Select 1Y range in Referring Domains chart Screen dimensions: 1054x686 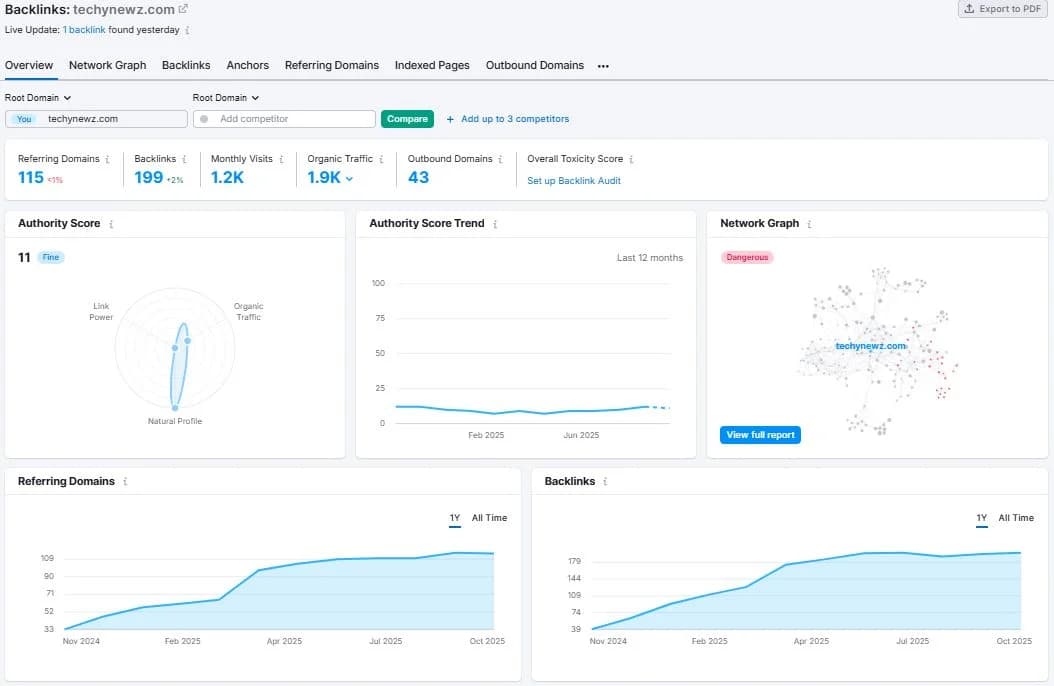[x=455, y=518]
